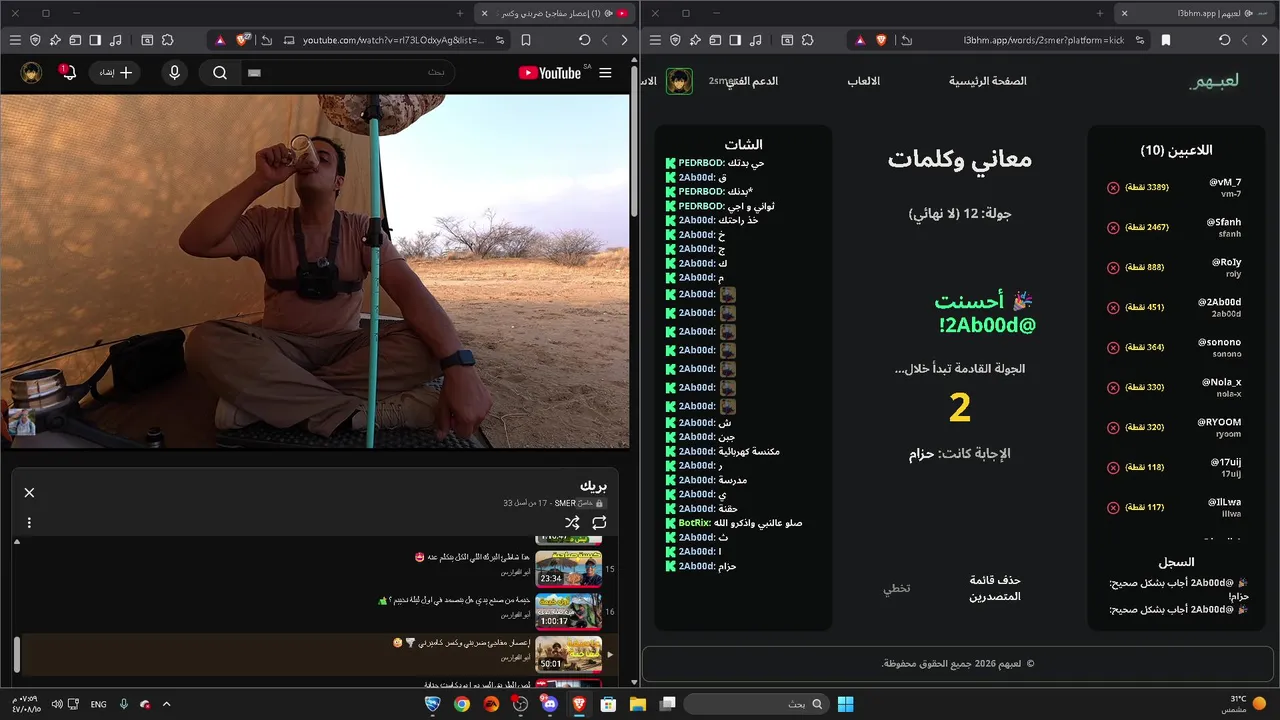The height and width of the screenshot is (720, 1280).
Task: Select l3bhm.app browser tab
Action: click(x=1195, y=13)
